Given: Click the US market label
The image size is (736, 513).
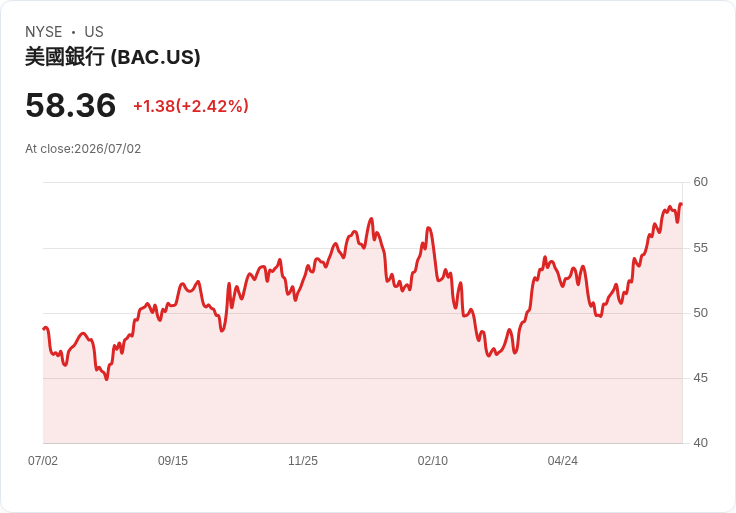Looking at the screenshot, I should click(94, 32).
